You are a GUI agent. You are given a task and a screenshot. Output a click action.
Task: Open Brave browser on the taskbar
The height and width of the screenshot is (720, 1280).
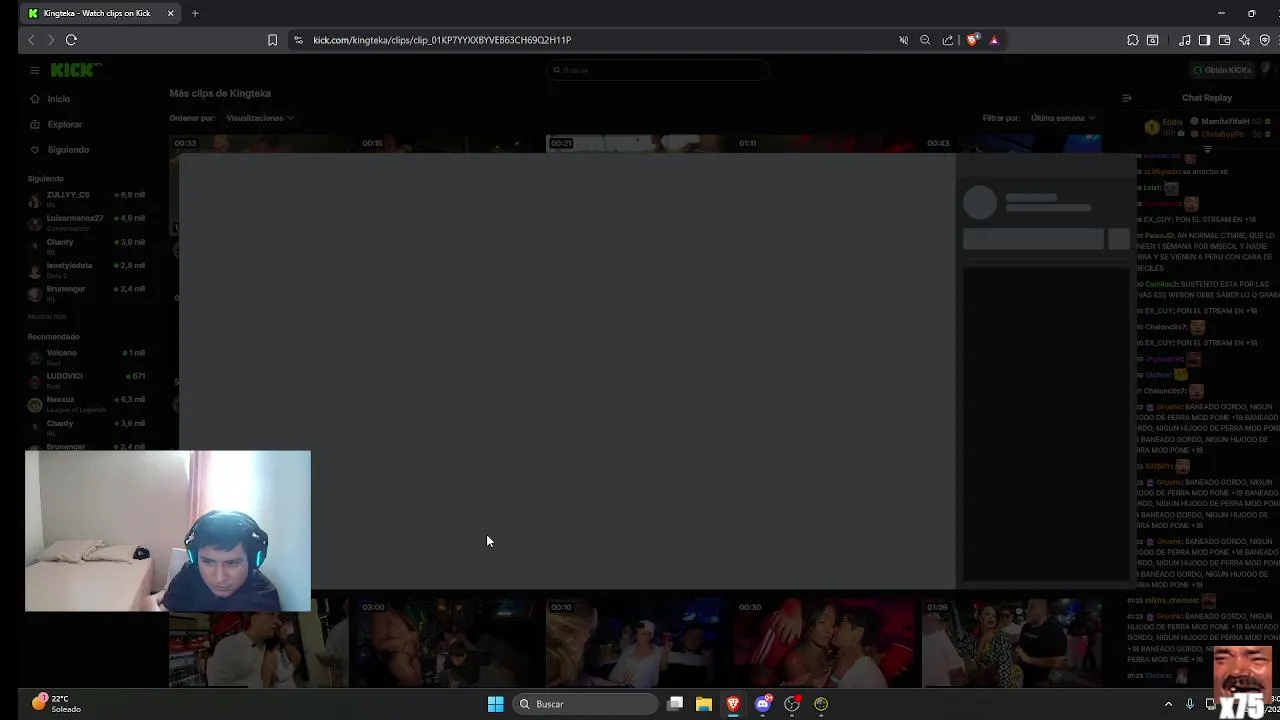click(x=733, y=704)
